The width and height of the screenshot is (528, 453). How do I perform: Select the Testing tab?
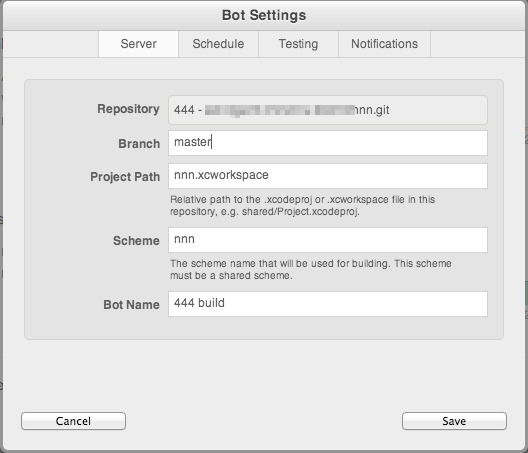[x=298, y=44]
